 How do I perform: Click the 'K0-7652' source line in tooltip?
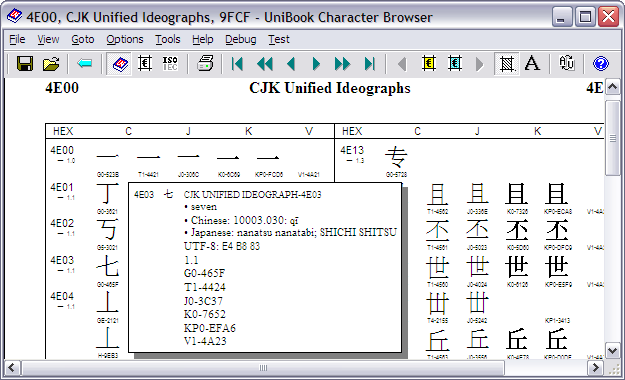click(x=204, y=315)
